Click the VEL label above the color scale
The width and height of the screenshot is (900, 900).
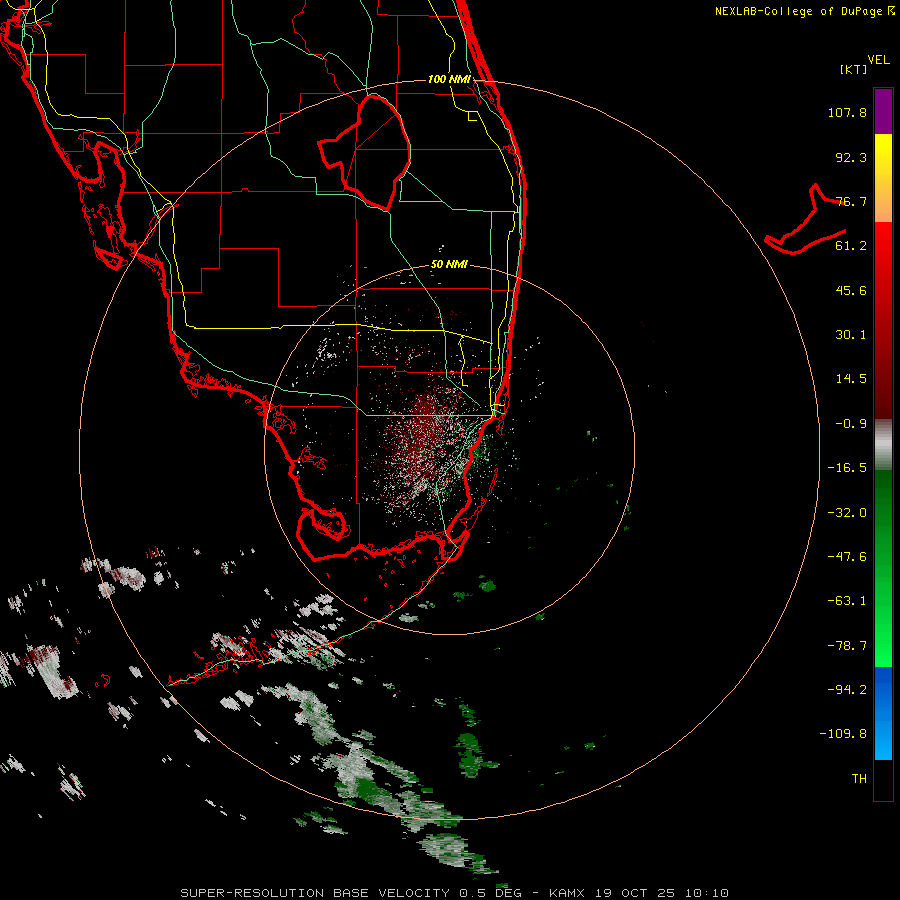tap(879, 60)
